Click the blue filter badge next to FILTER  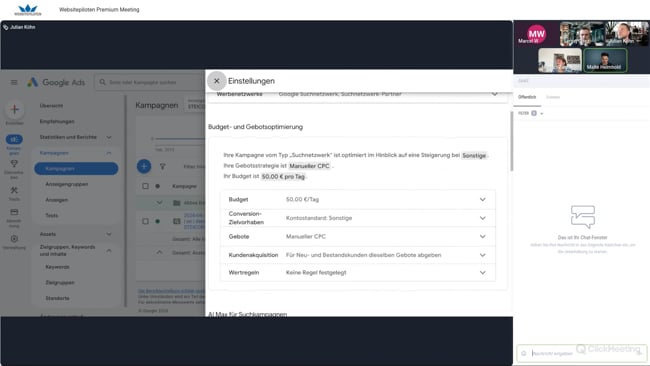534,113
